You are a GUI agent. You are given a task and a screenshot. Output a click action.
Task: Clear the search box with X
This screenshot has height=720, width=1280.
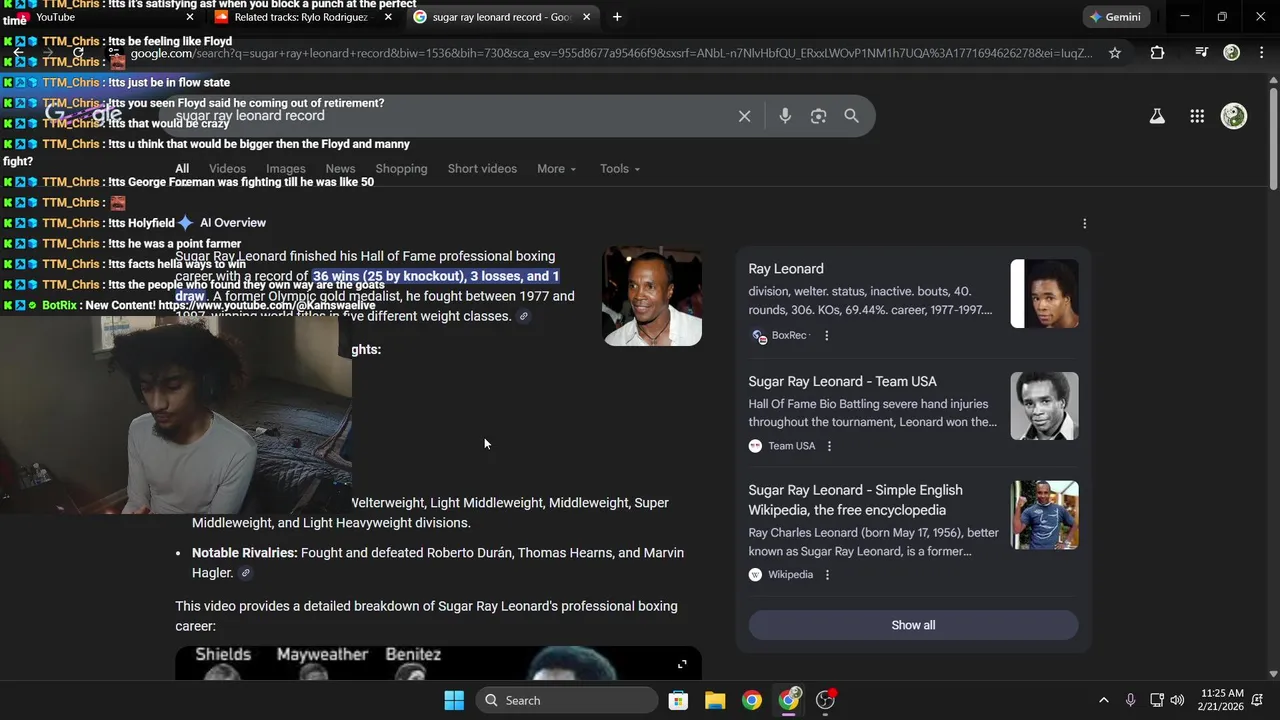pos(744,116)
